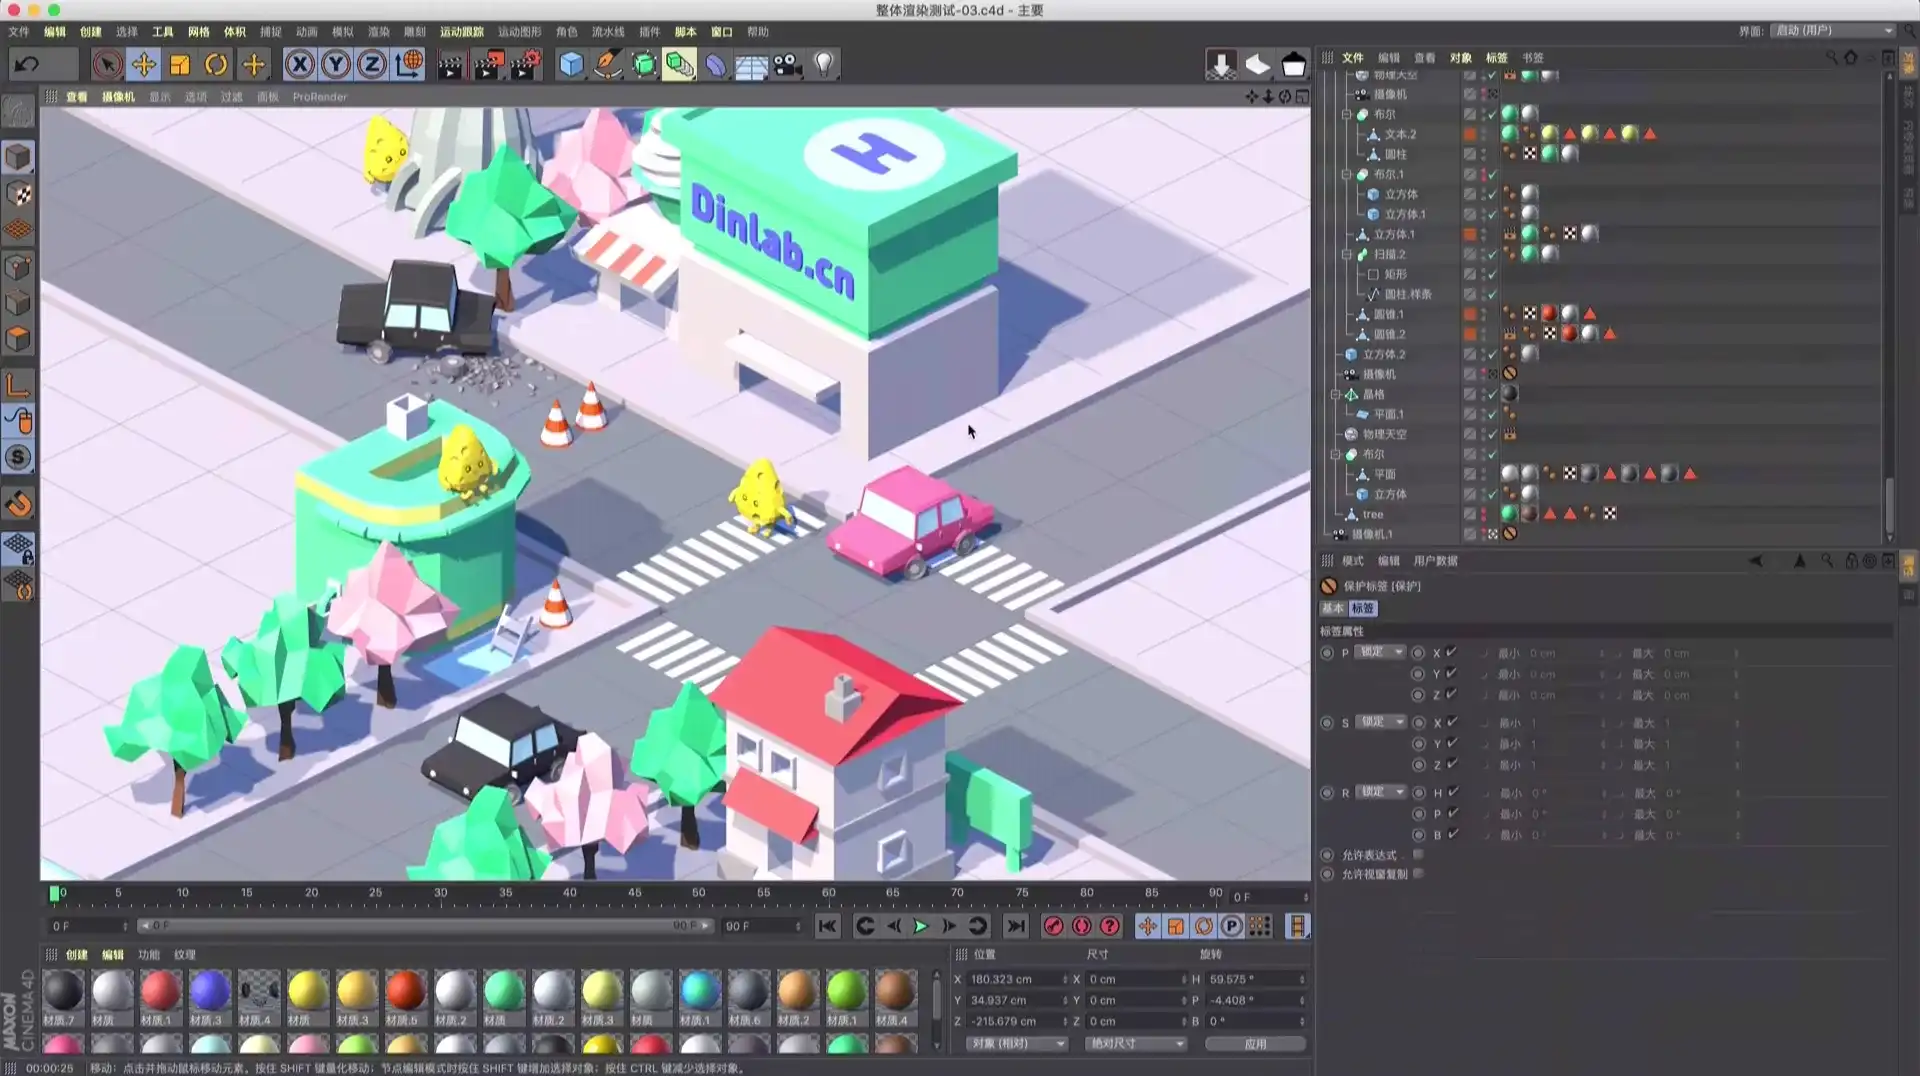Open the camera object icon in toolbar

pyautogui.click(x=788, y=65)
